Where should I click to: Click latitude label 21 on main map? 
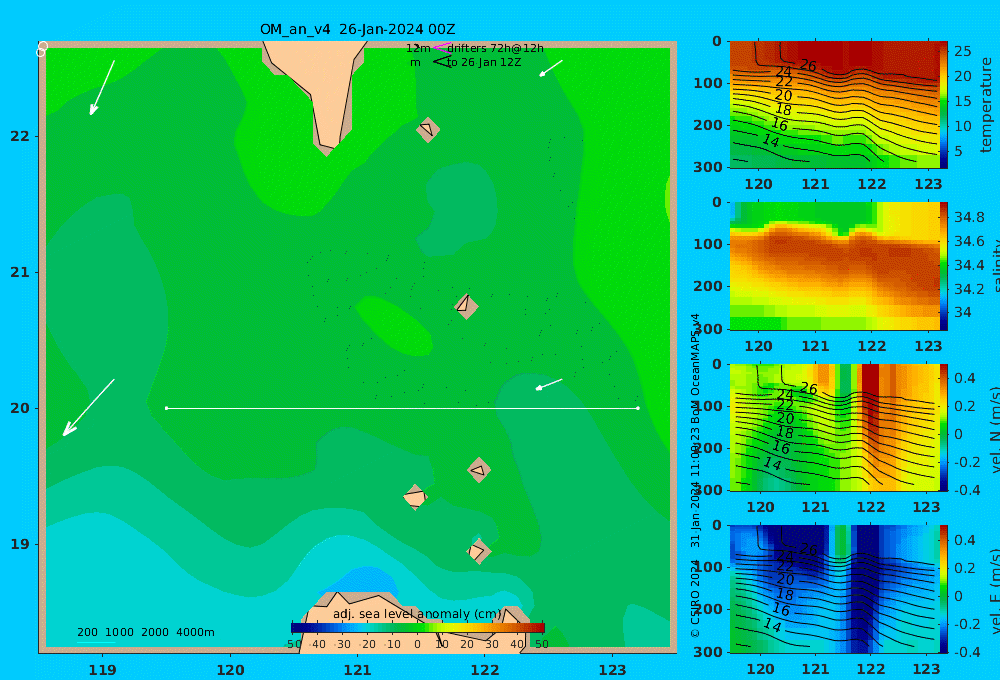click(x=20, y=272)
